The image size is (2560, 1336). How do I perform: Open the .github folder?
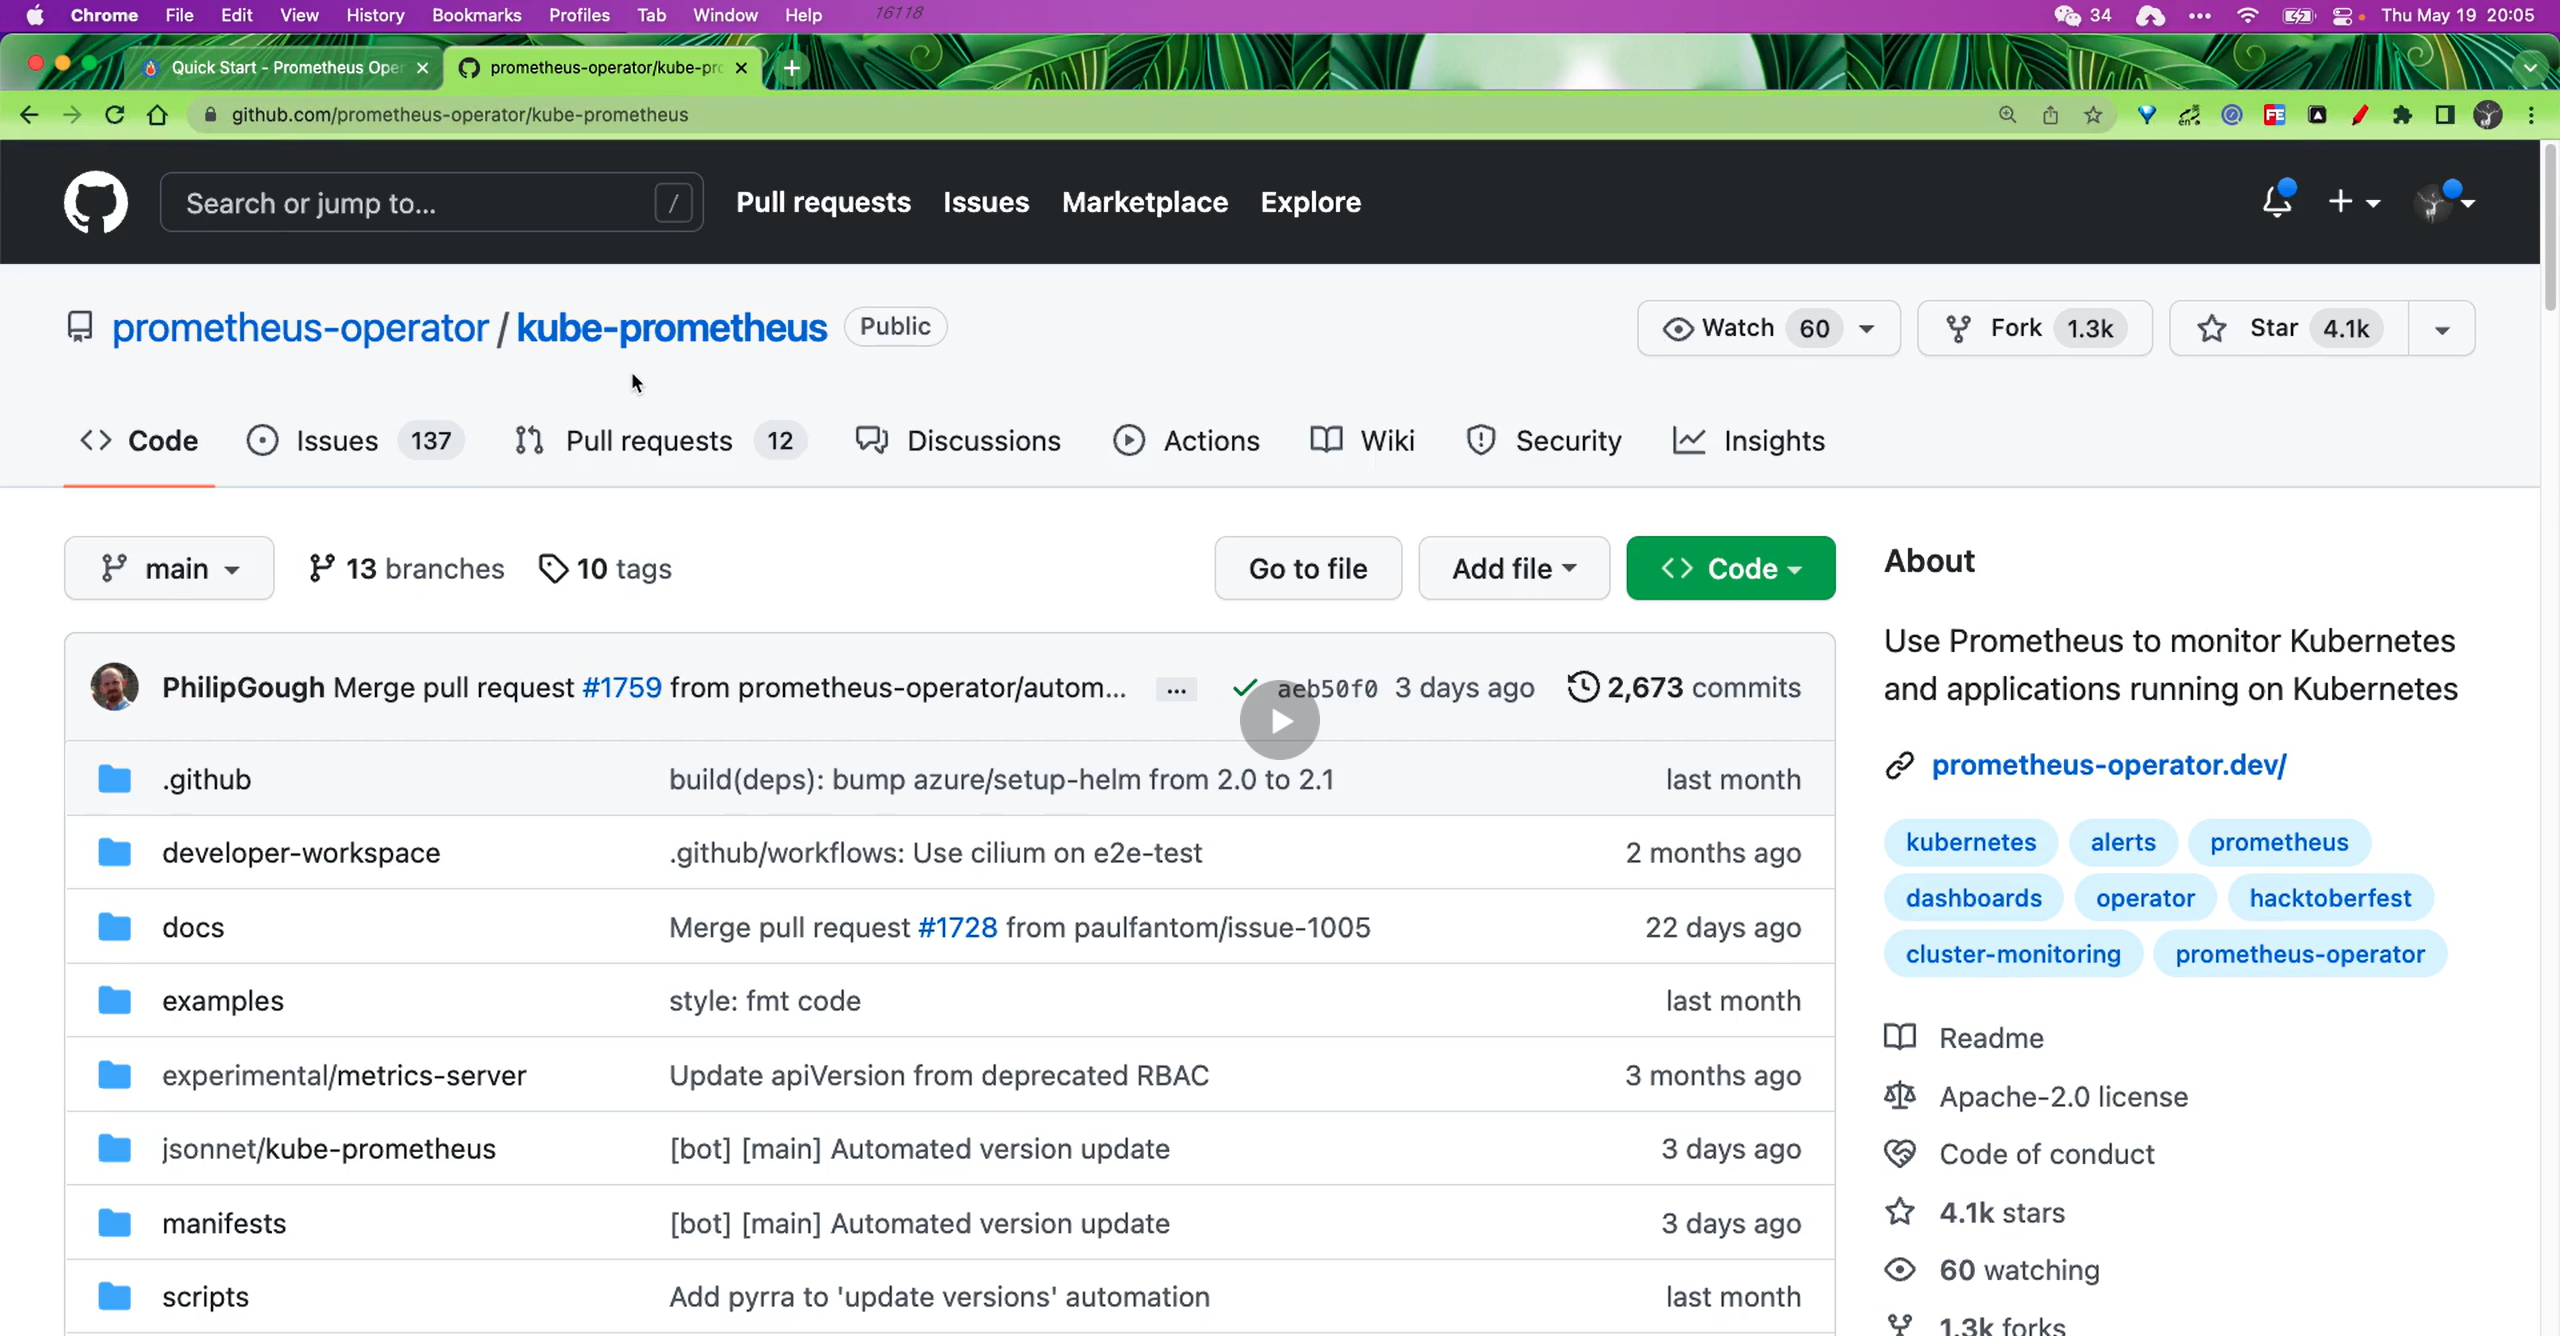pos(207,779)
